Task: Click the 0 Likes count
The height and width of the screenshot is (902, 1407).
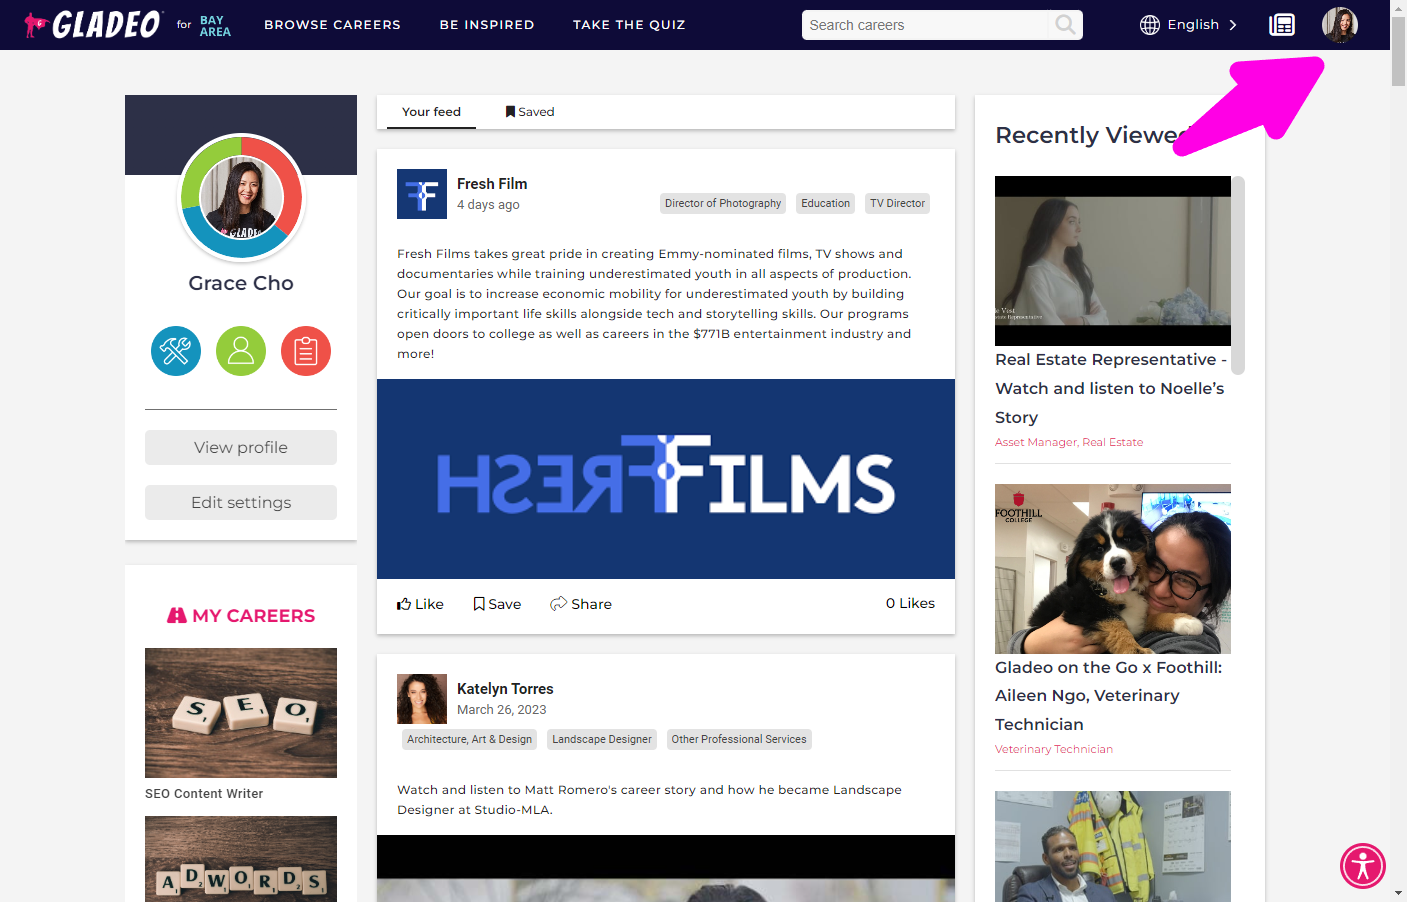Action: click(910, 603)
